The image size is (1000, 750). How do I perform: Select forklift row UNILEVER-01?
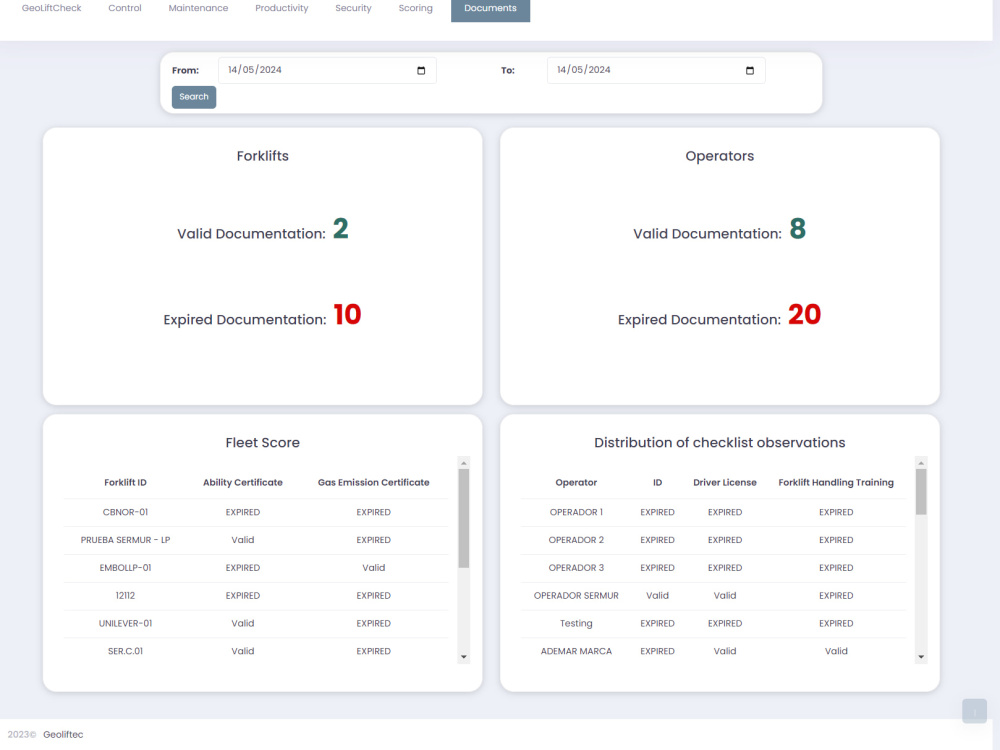point(256,623)
